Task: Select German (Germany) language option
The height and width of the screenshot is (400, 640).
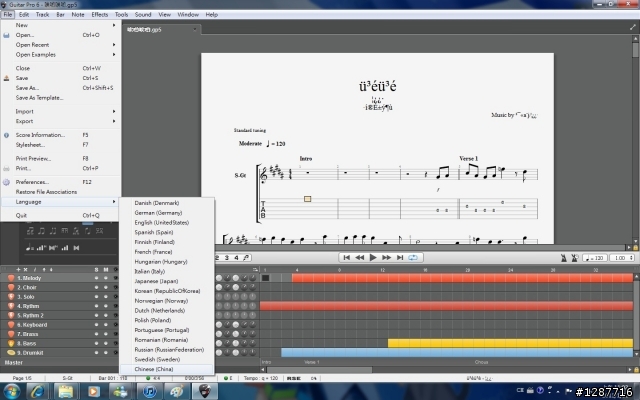Action: 158,213
